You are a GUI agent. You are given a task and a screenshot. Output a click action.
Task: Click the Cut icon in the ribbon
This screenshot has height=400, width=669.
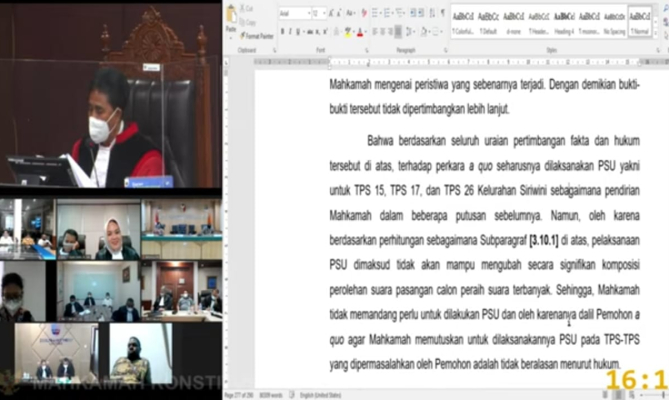pos(250,10)
